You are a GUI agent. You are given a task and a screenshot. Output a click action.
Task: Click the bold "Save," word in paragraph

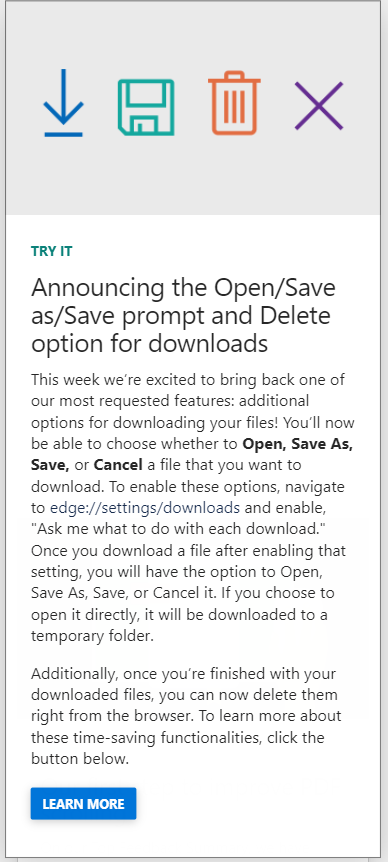click(50, 465)
